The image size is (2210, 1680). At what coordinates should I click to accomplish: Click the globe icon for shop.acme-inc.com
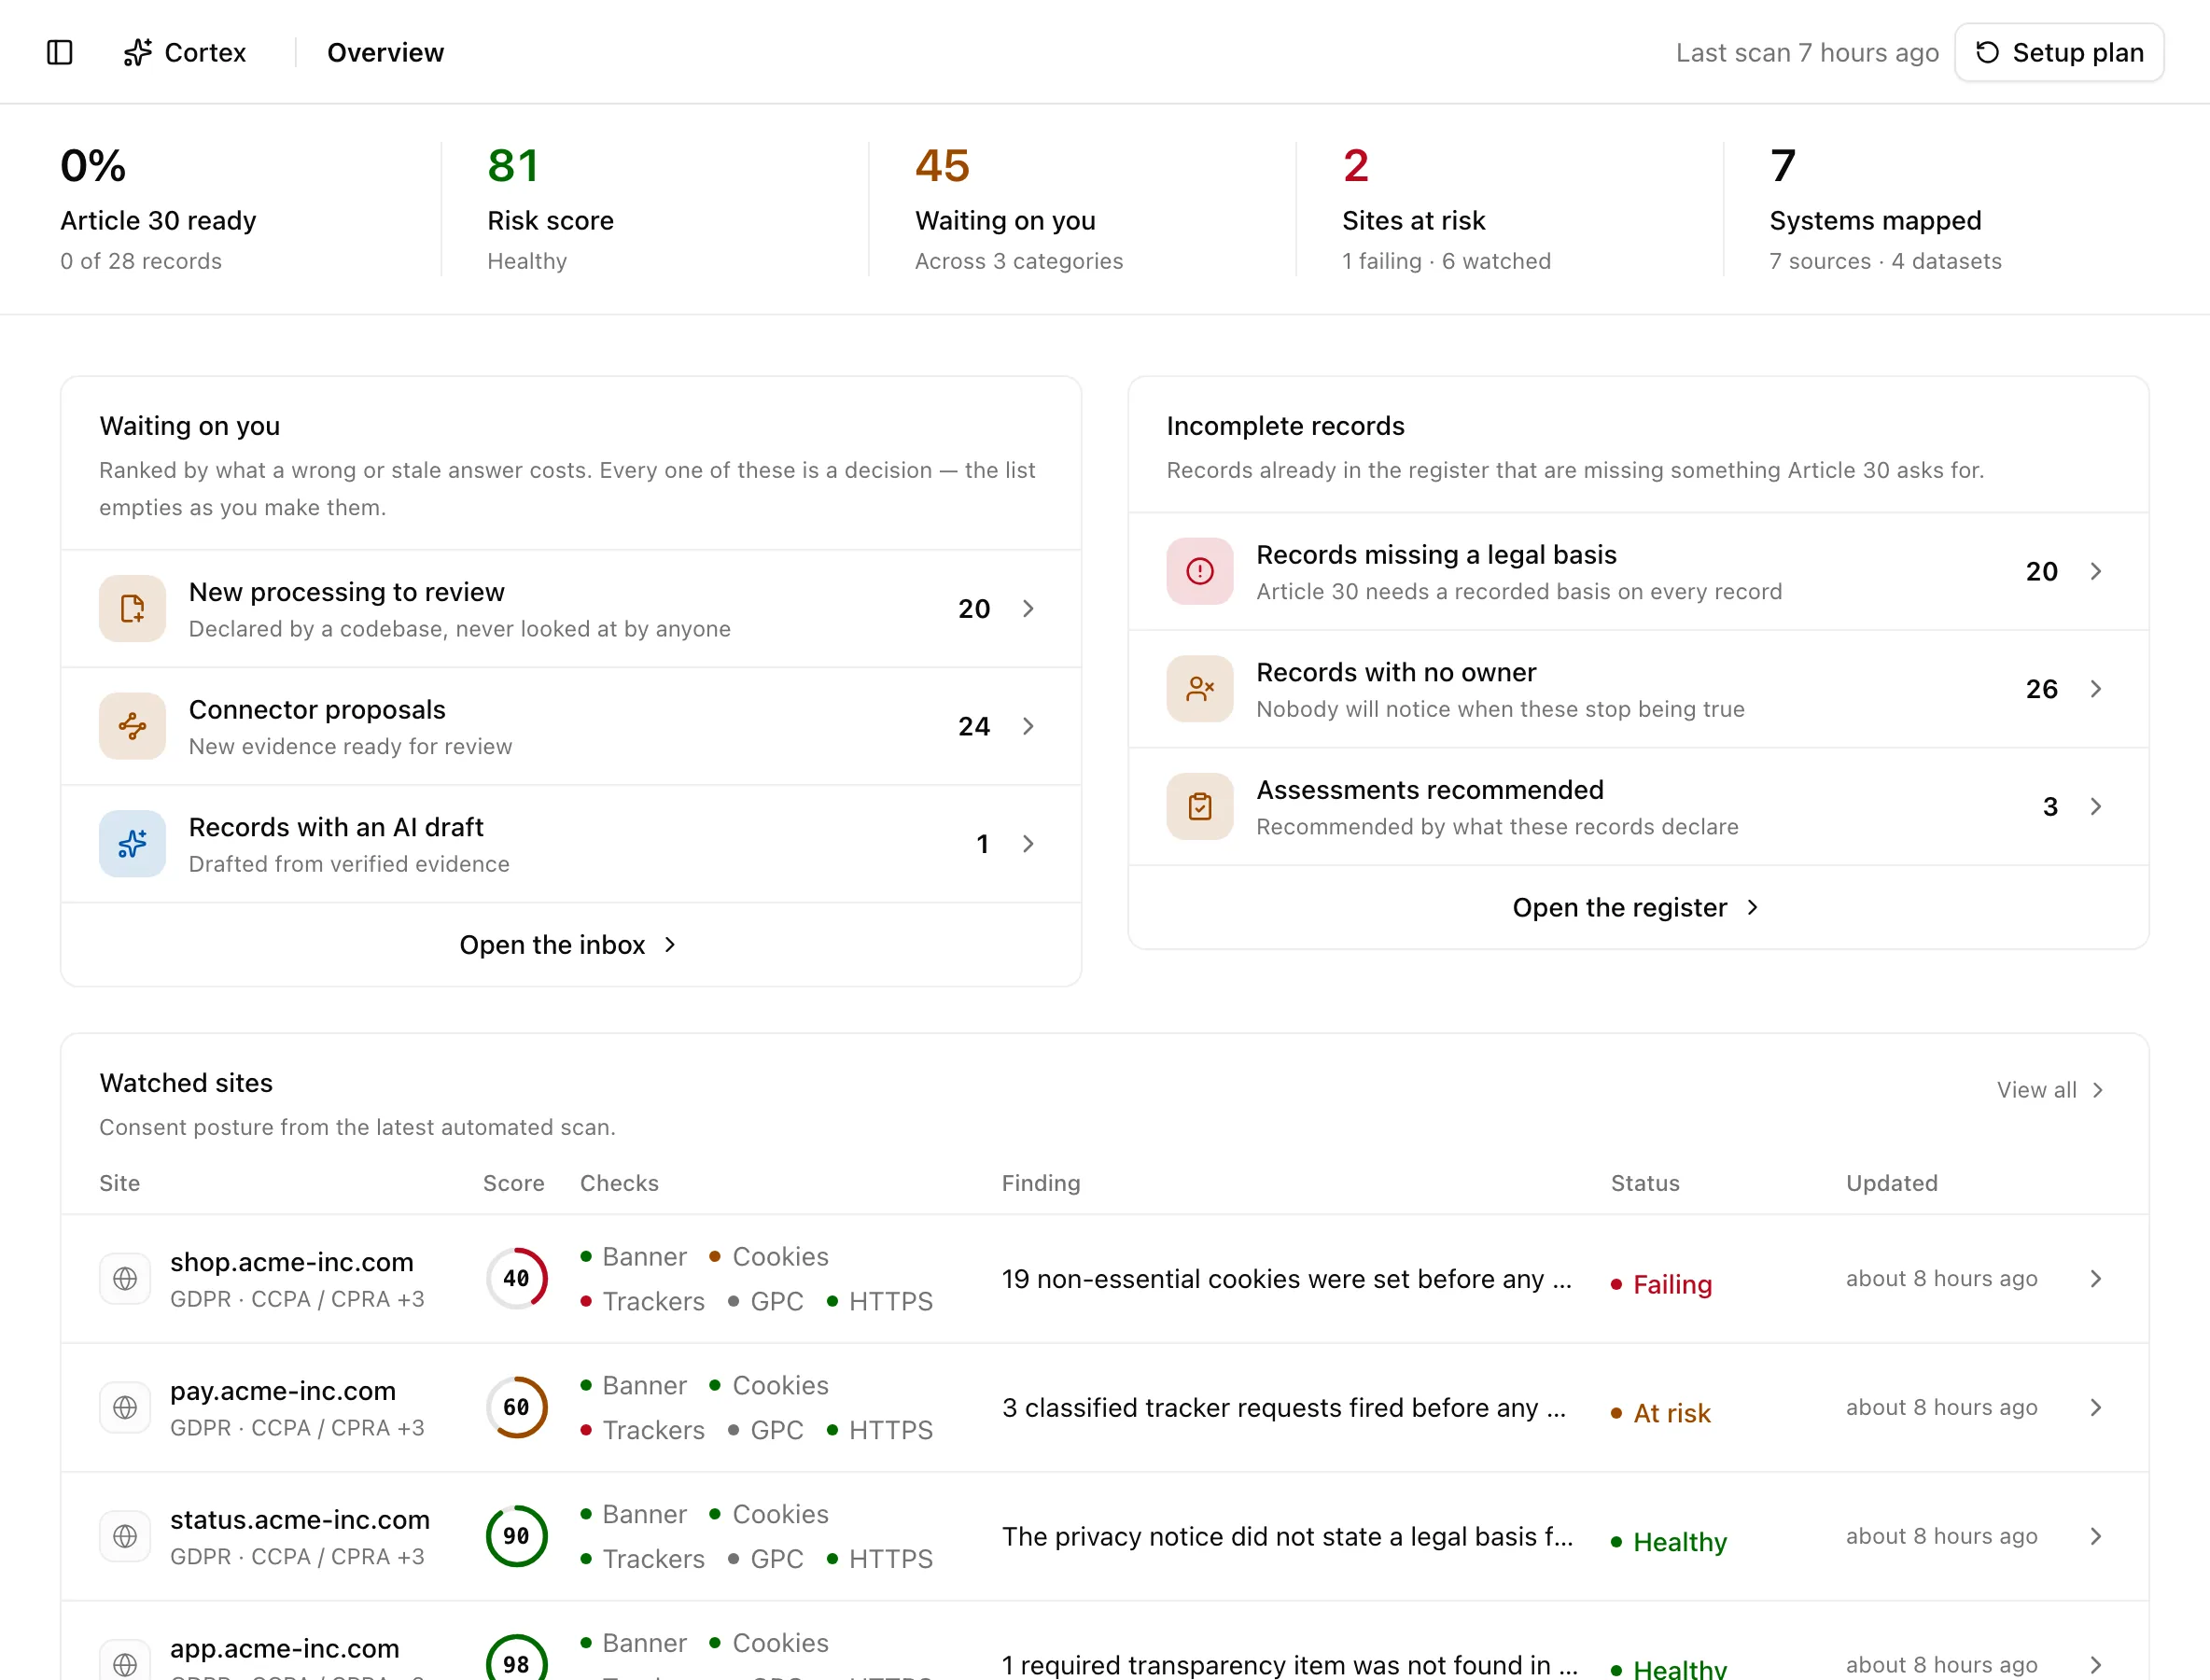(x=125, y=1279)
